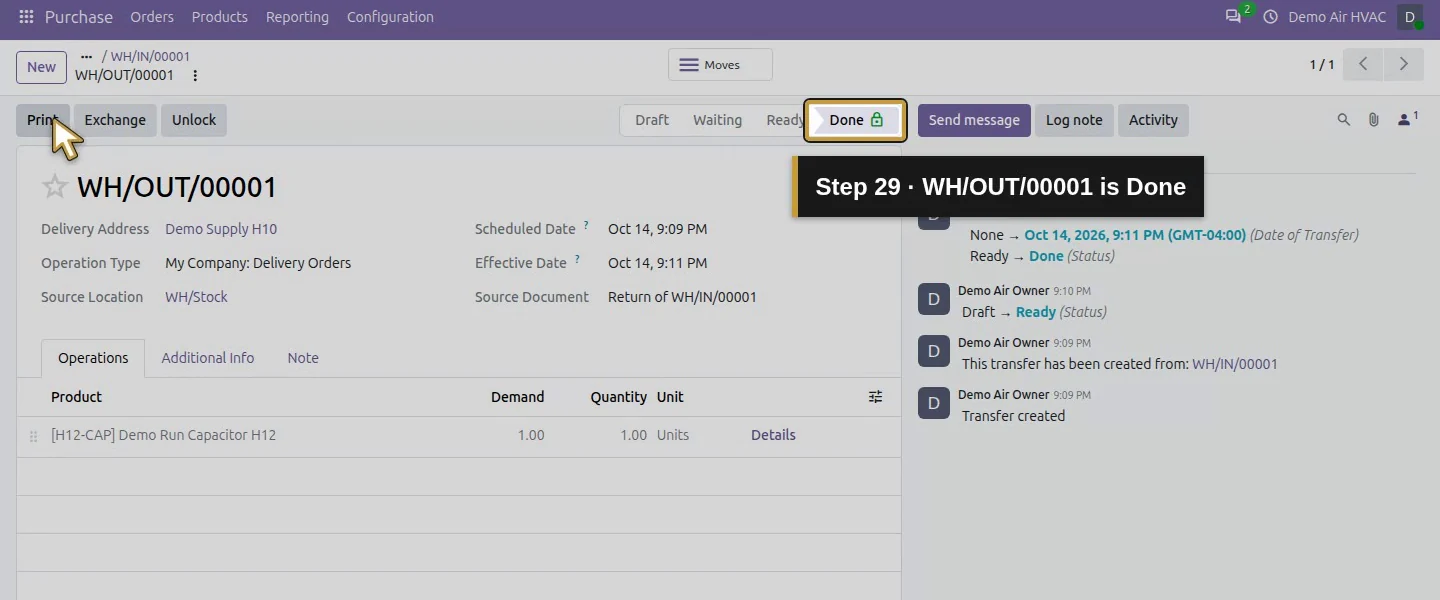Go to next record arrow

pyautogui.click(x=1403, y=64)
